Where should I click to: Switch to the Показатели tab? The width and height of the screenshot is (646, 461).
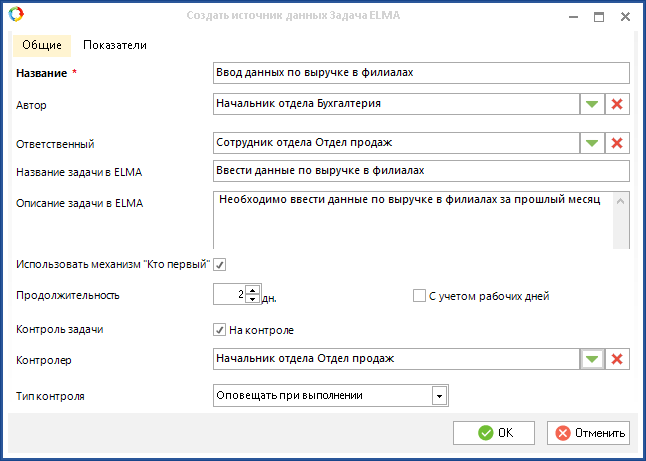tap(115, 45)
